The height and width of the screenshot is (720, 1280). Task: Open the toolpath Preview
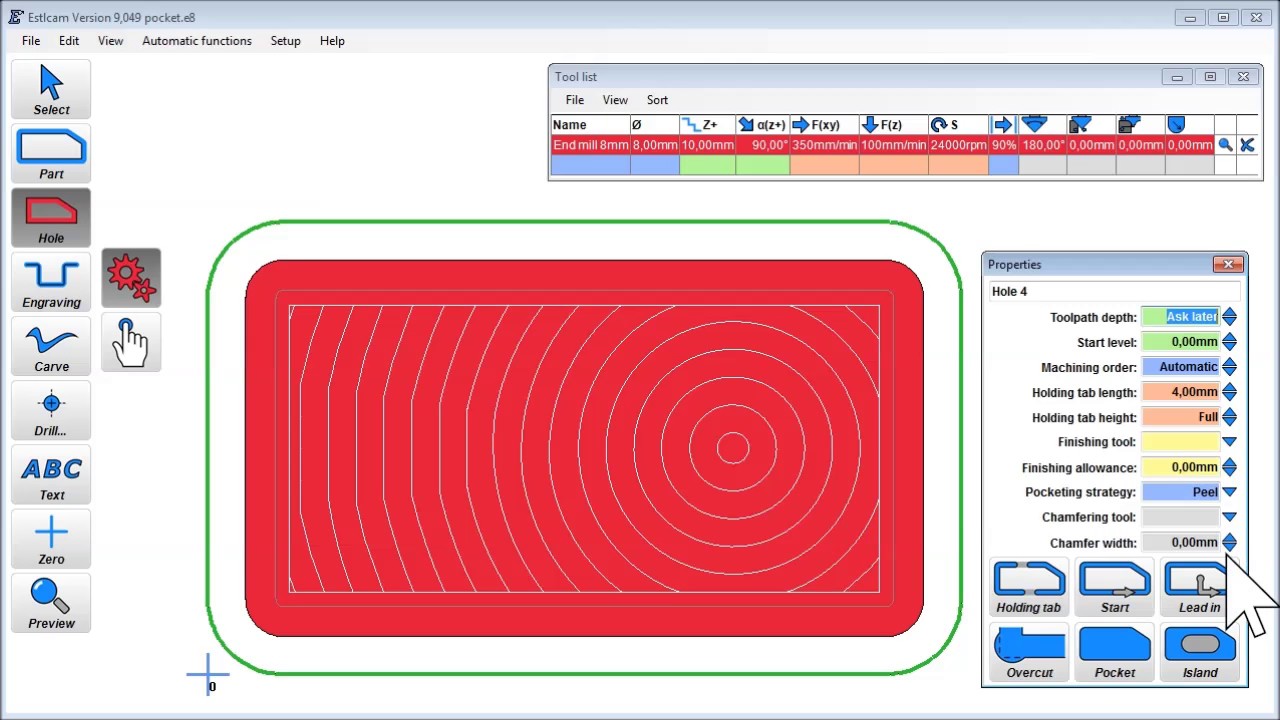point(51,604)
